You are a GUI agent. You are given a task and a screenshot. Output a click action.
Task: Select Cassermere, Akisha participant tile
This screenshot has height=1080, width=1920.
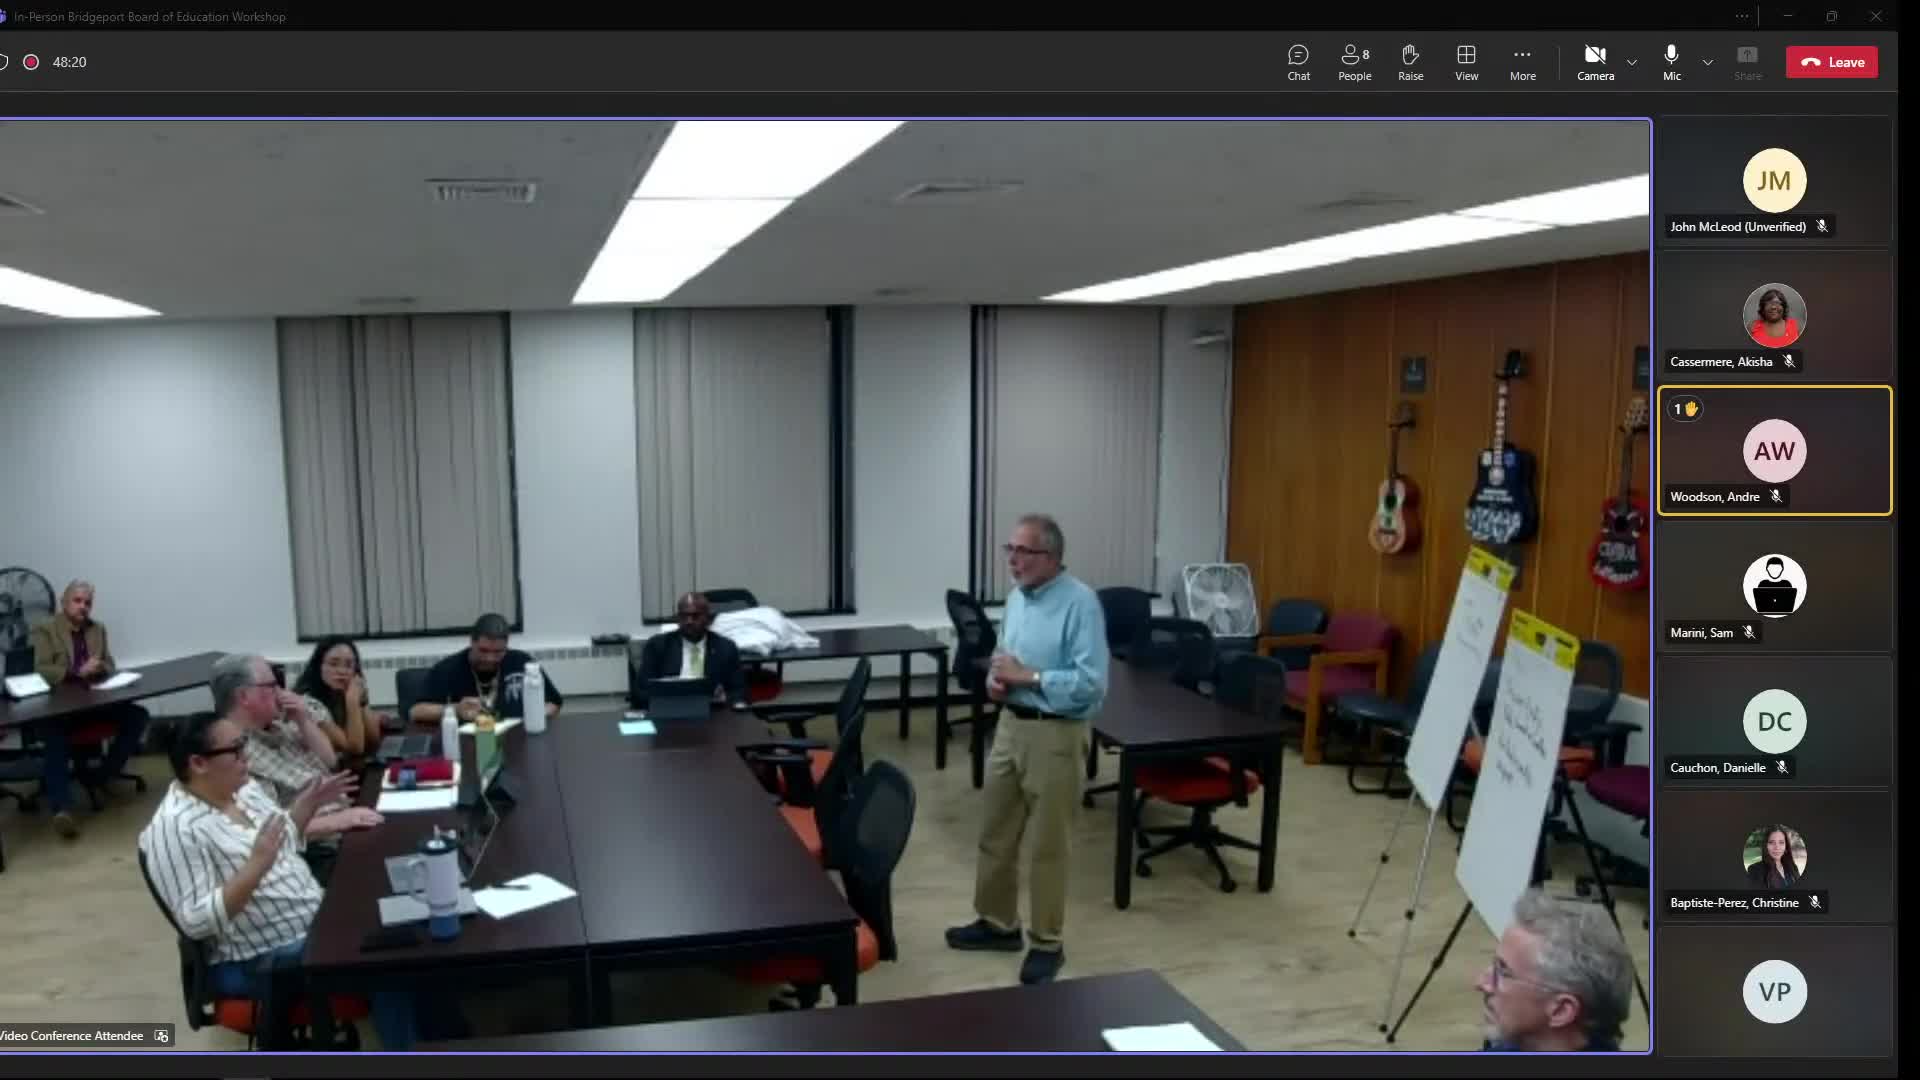click(1774, 317)
